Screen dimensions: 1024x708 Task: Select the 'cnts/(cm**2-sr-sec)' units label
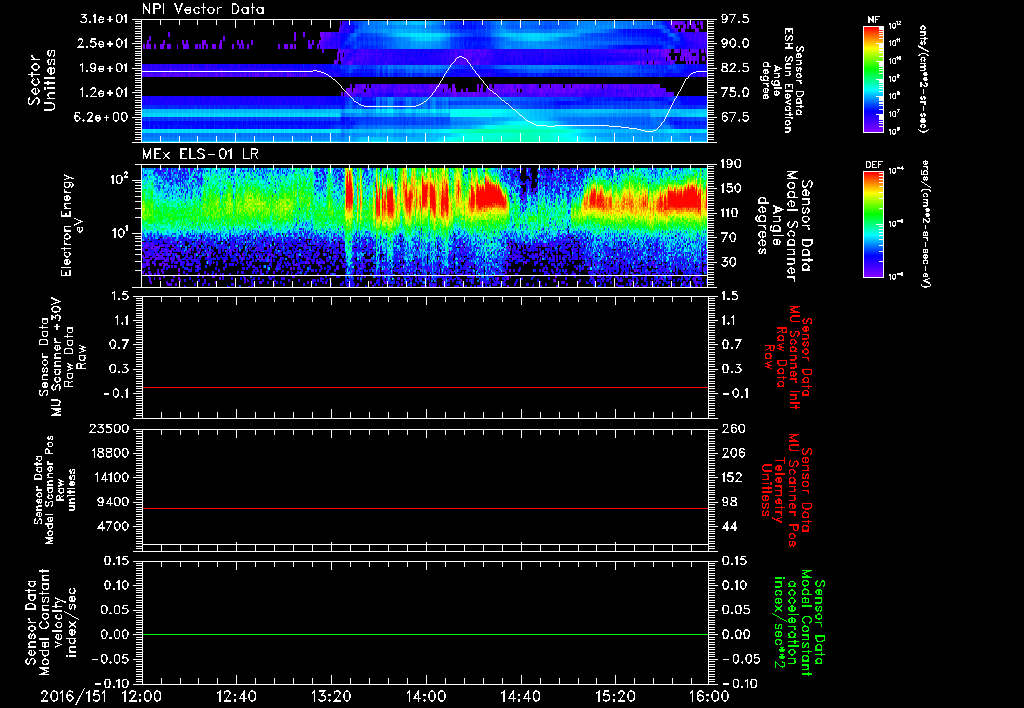(922, 78)
